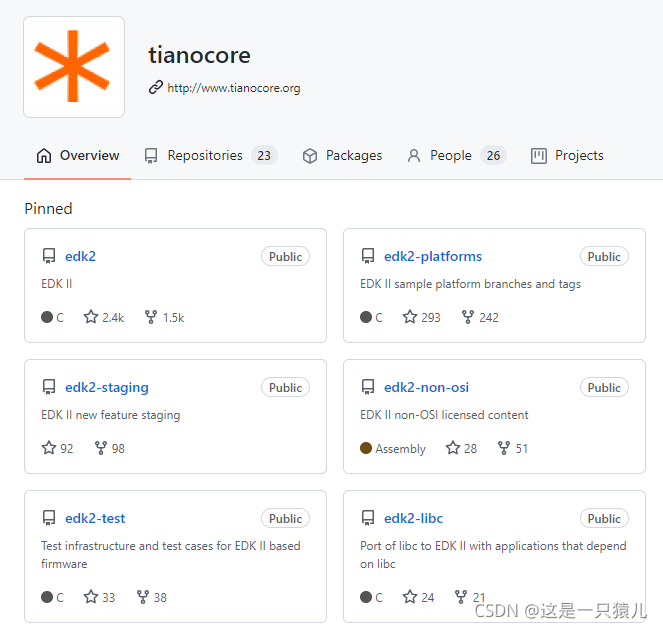Click the repo icon next to edk2-test
Screen dimensions: 663x628
pos(49,518)
